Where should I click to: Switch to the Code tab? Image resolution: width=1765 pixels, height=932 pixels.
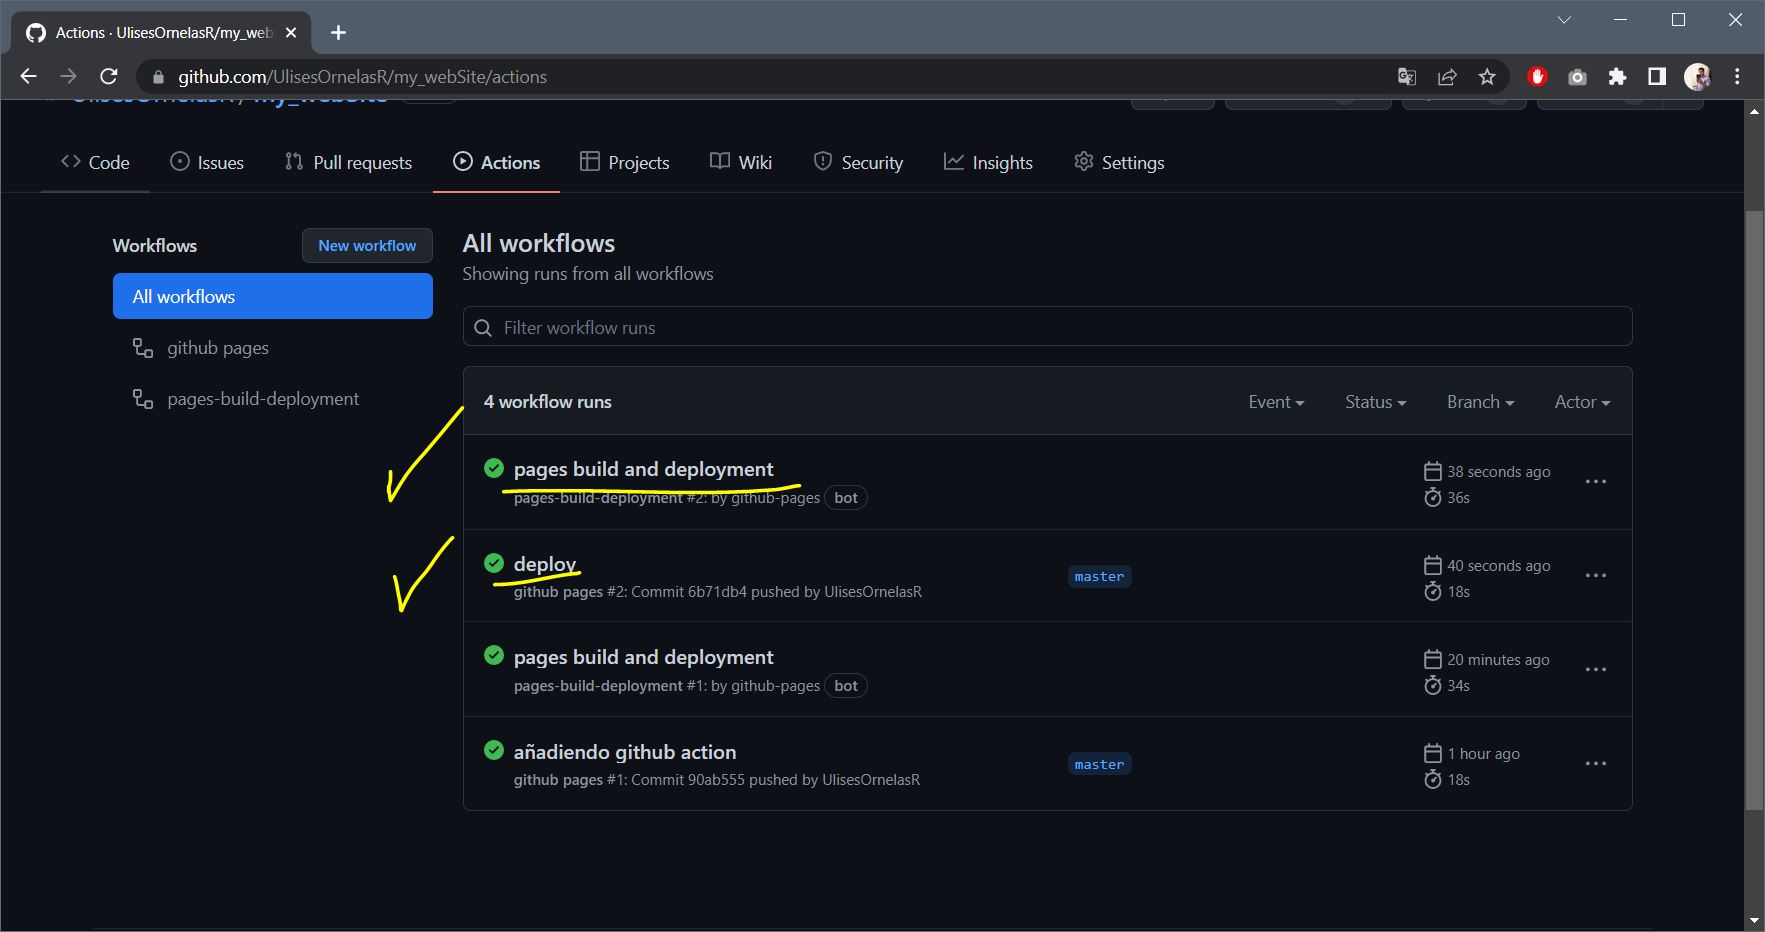click(95, 162)
